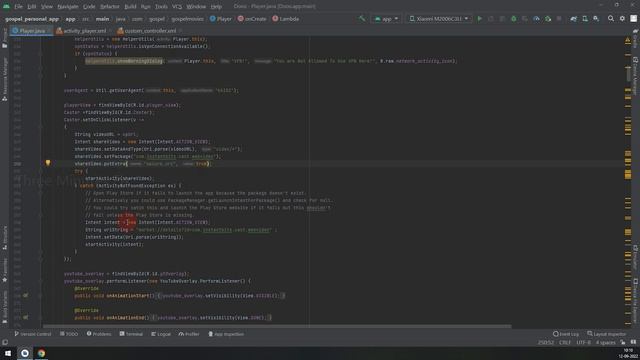Click the green Debug bug icon

click(513, 19)
